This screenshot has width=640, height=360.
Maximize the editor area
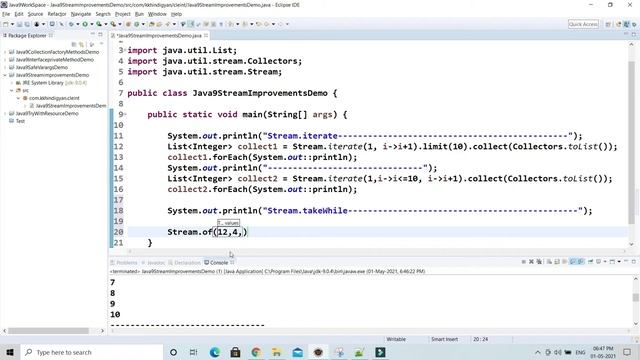click(634, 35)
